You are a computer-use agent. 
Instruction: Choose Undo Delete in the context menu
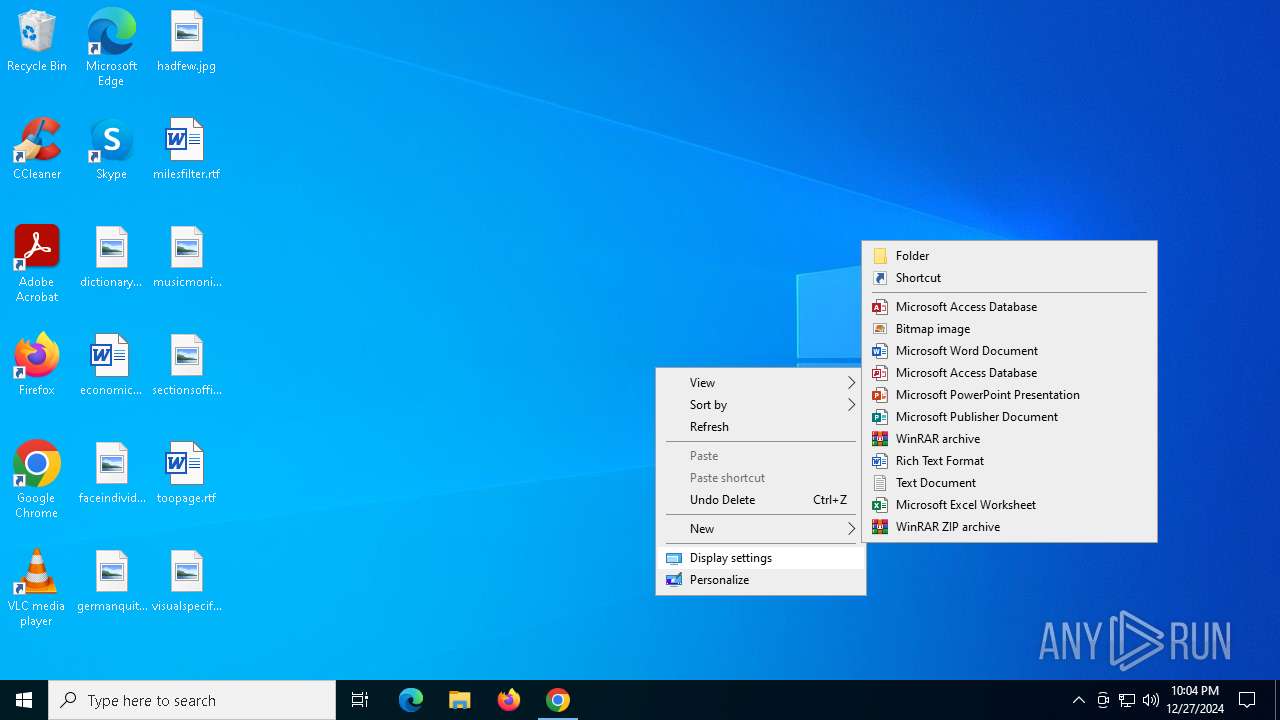[x=761, y=500]
